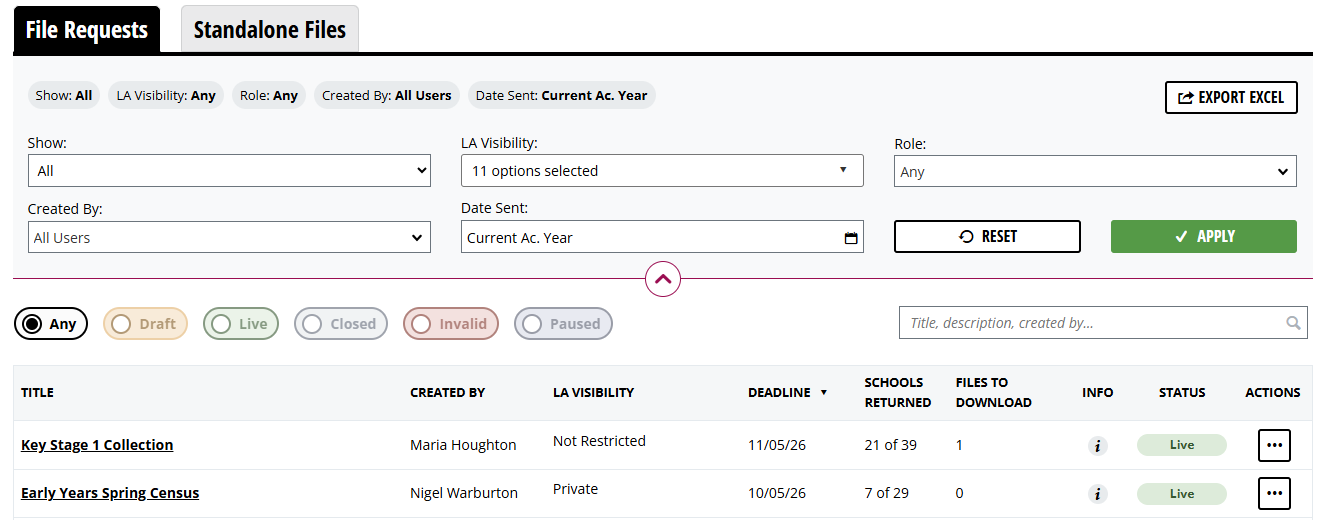The height and width of the screenshot is (520, 1321).
Task: Open the Show dropdown
Action: pyautogui.click(x=229, y=171)
